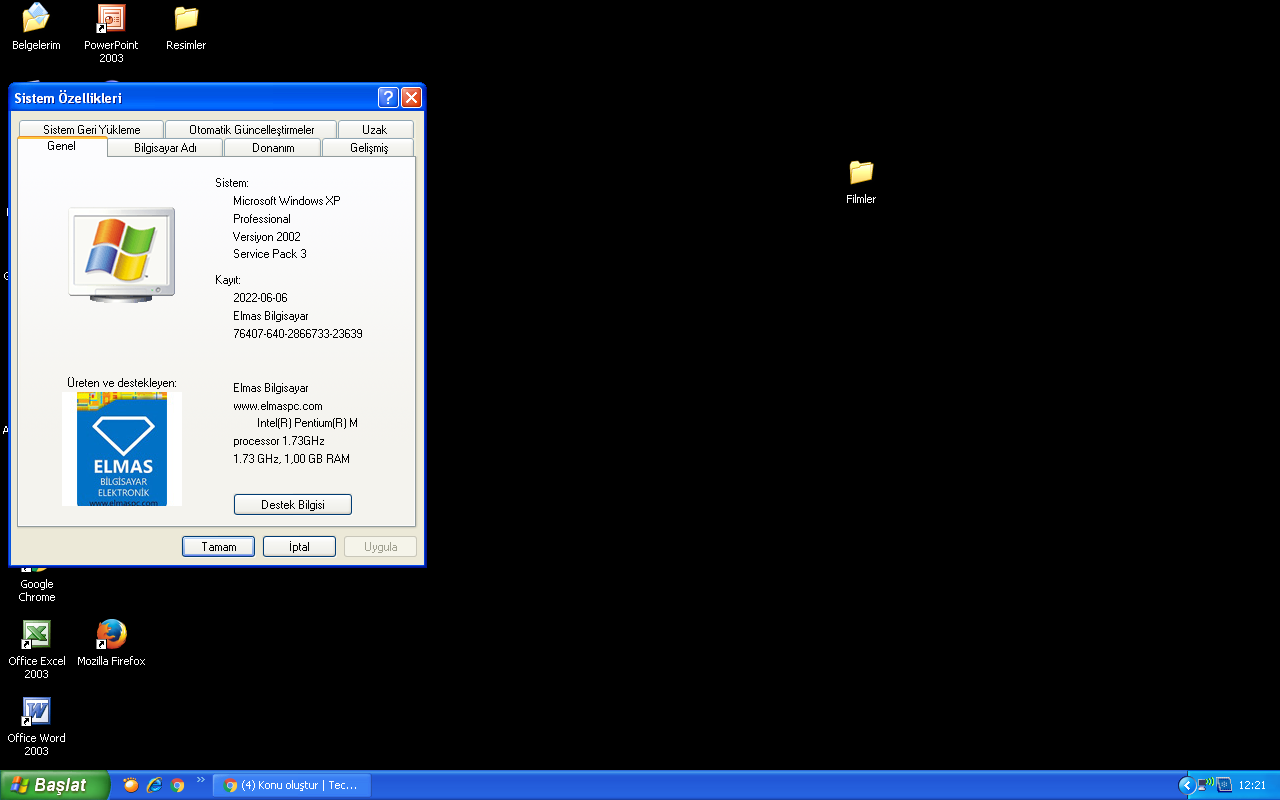This screenshot has height=800, width=1280.
Task: Click the blue chip tray icon
Action: point(1223,785)
